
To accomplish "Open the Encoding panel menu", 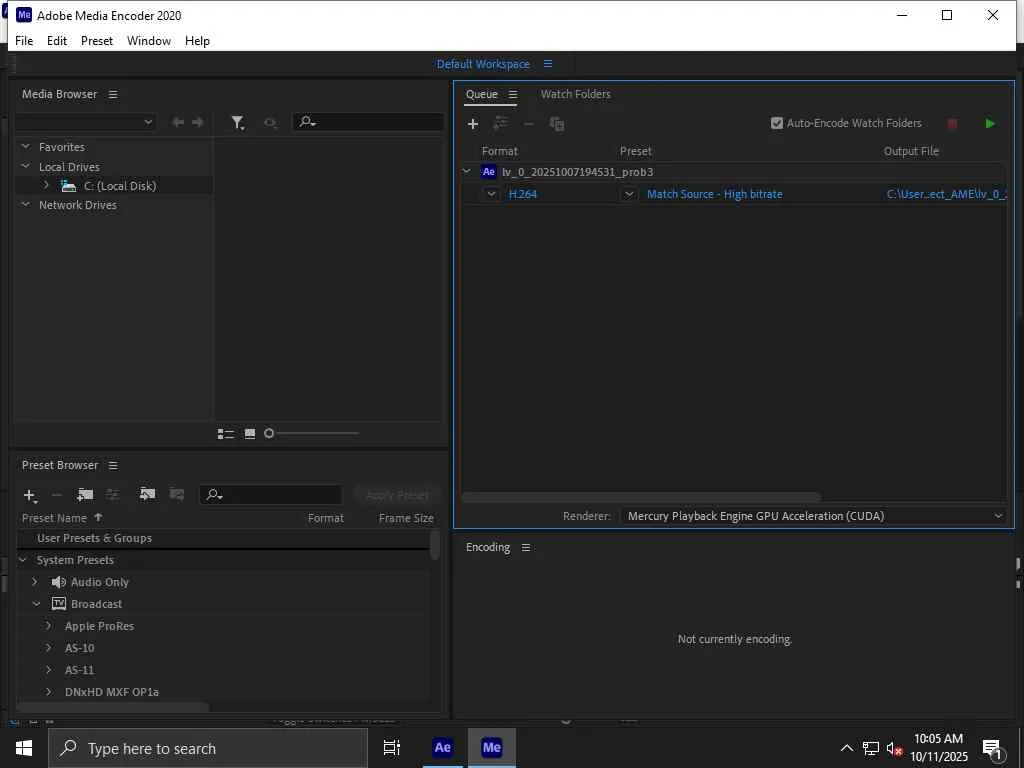I will 526,548.
